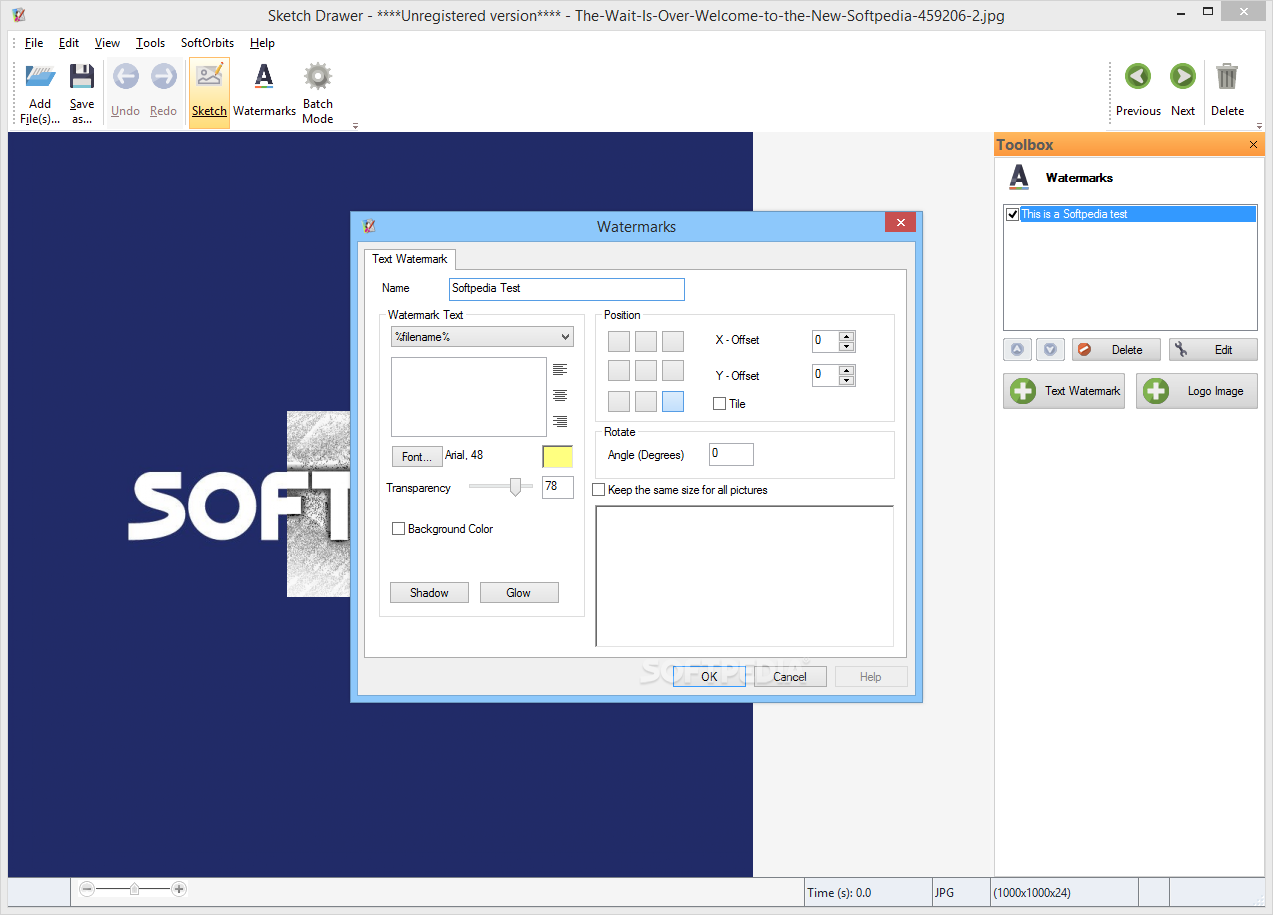The height and width of the screenshot is (915, 1273).
Task: Confirm dialog with OK
Action: tap(709, 677)
